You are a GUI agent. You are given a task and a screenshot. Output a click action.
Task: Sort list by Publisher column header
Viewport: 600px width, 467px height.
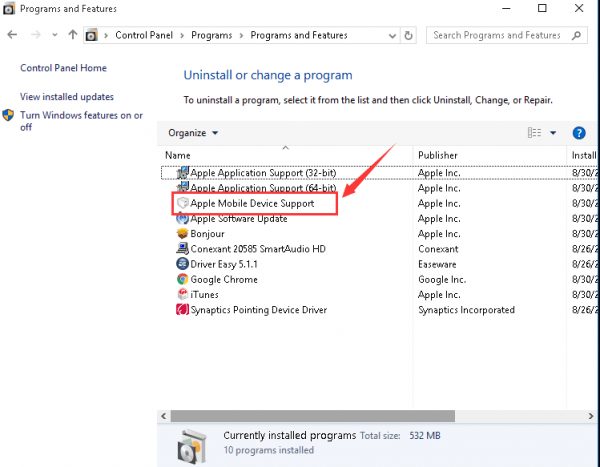[438, 155]
